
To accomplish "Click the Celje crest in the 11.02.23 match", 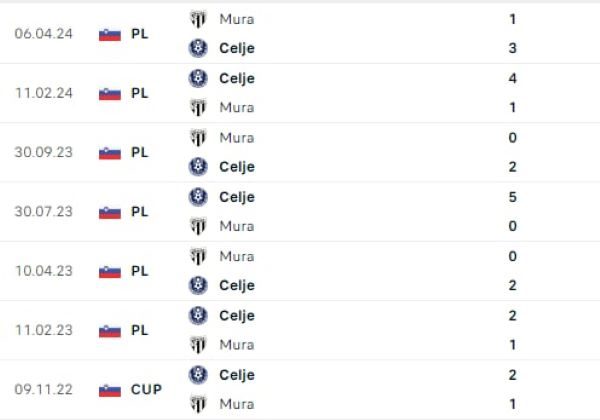I will coord(198,315).
